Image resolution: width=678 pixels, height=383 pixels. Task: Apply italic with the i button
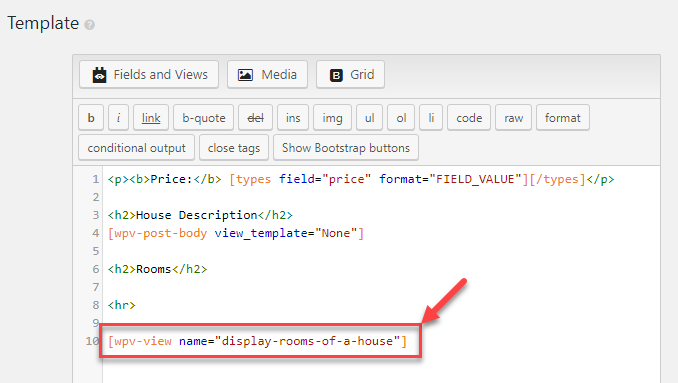tap(118, 118)
